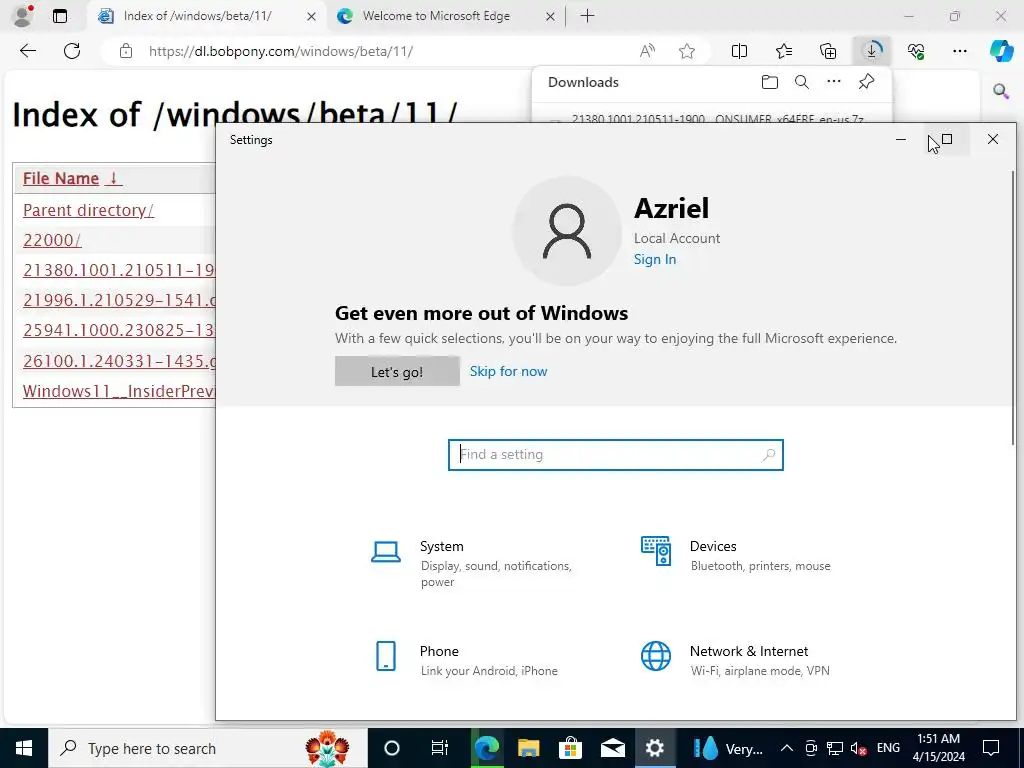Open the Copilot icon in Edge

pyautogui.click(x=1001, y=51)
